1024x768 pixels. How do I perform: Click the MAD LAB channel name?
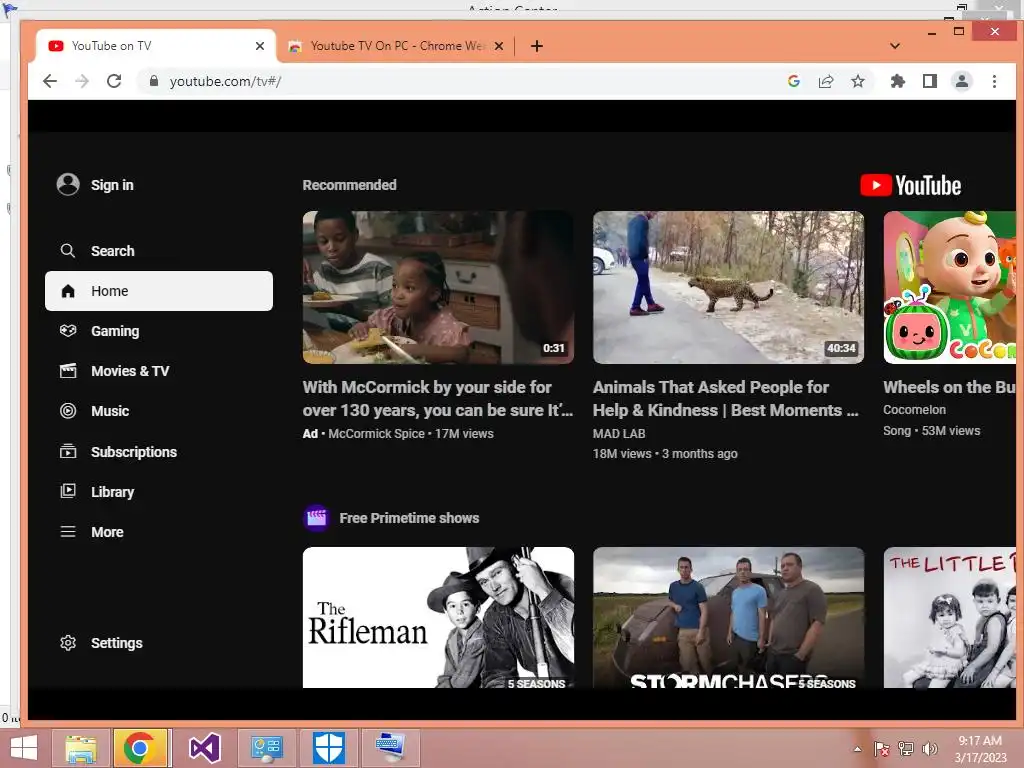(x=619, y=434)
